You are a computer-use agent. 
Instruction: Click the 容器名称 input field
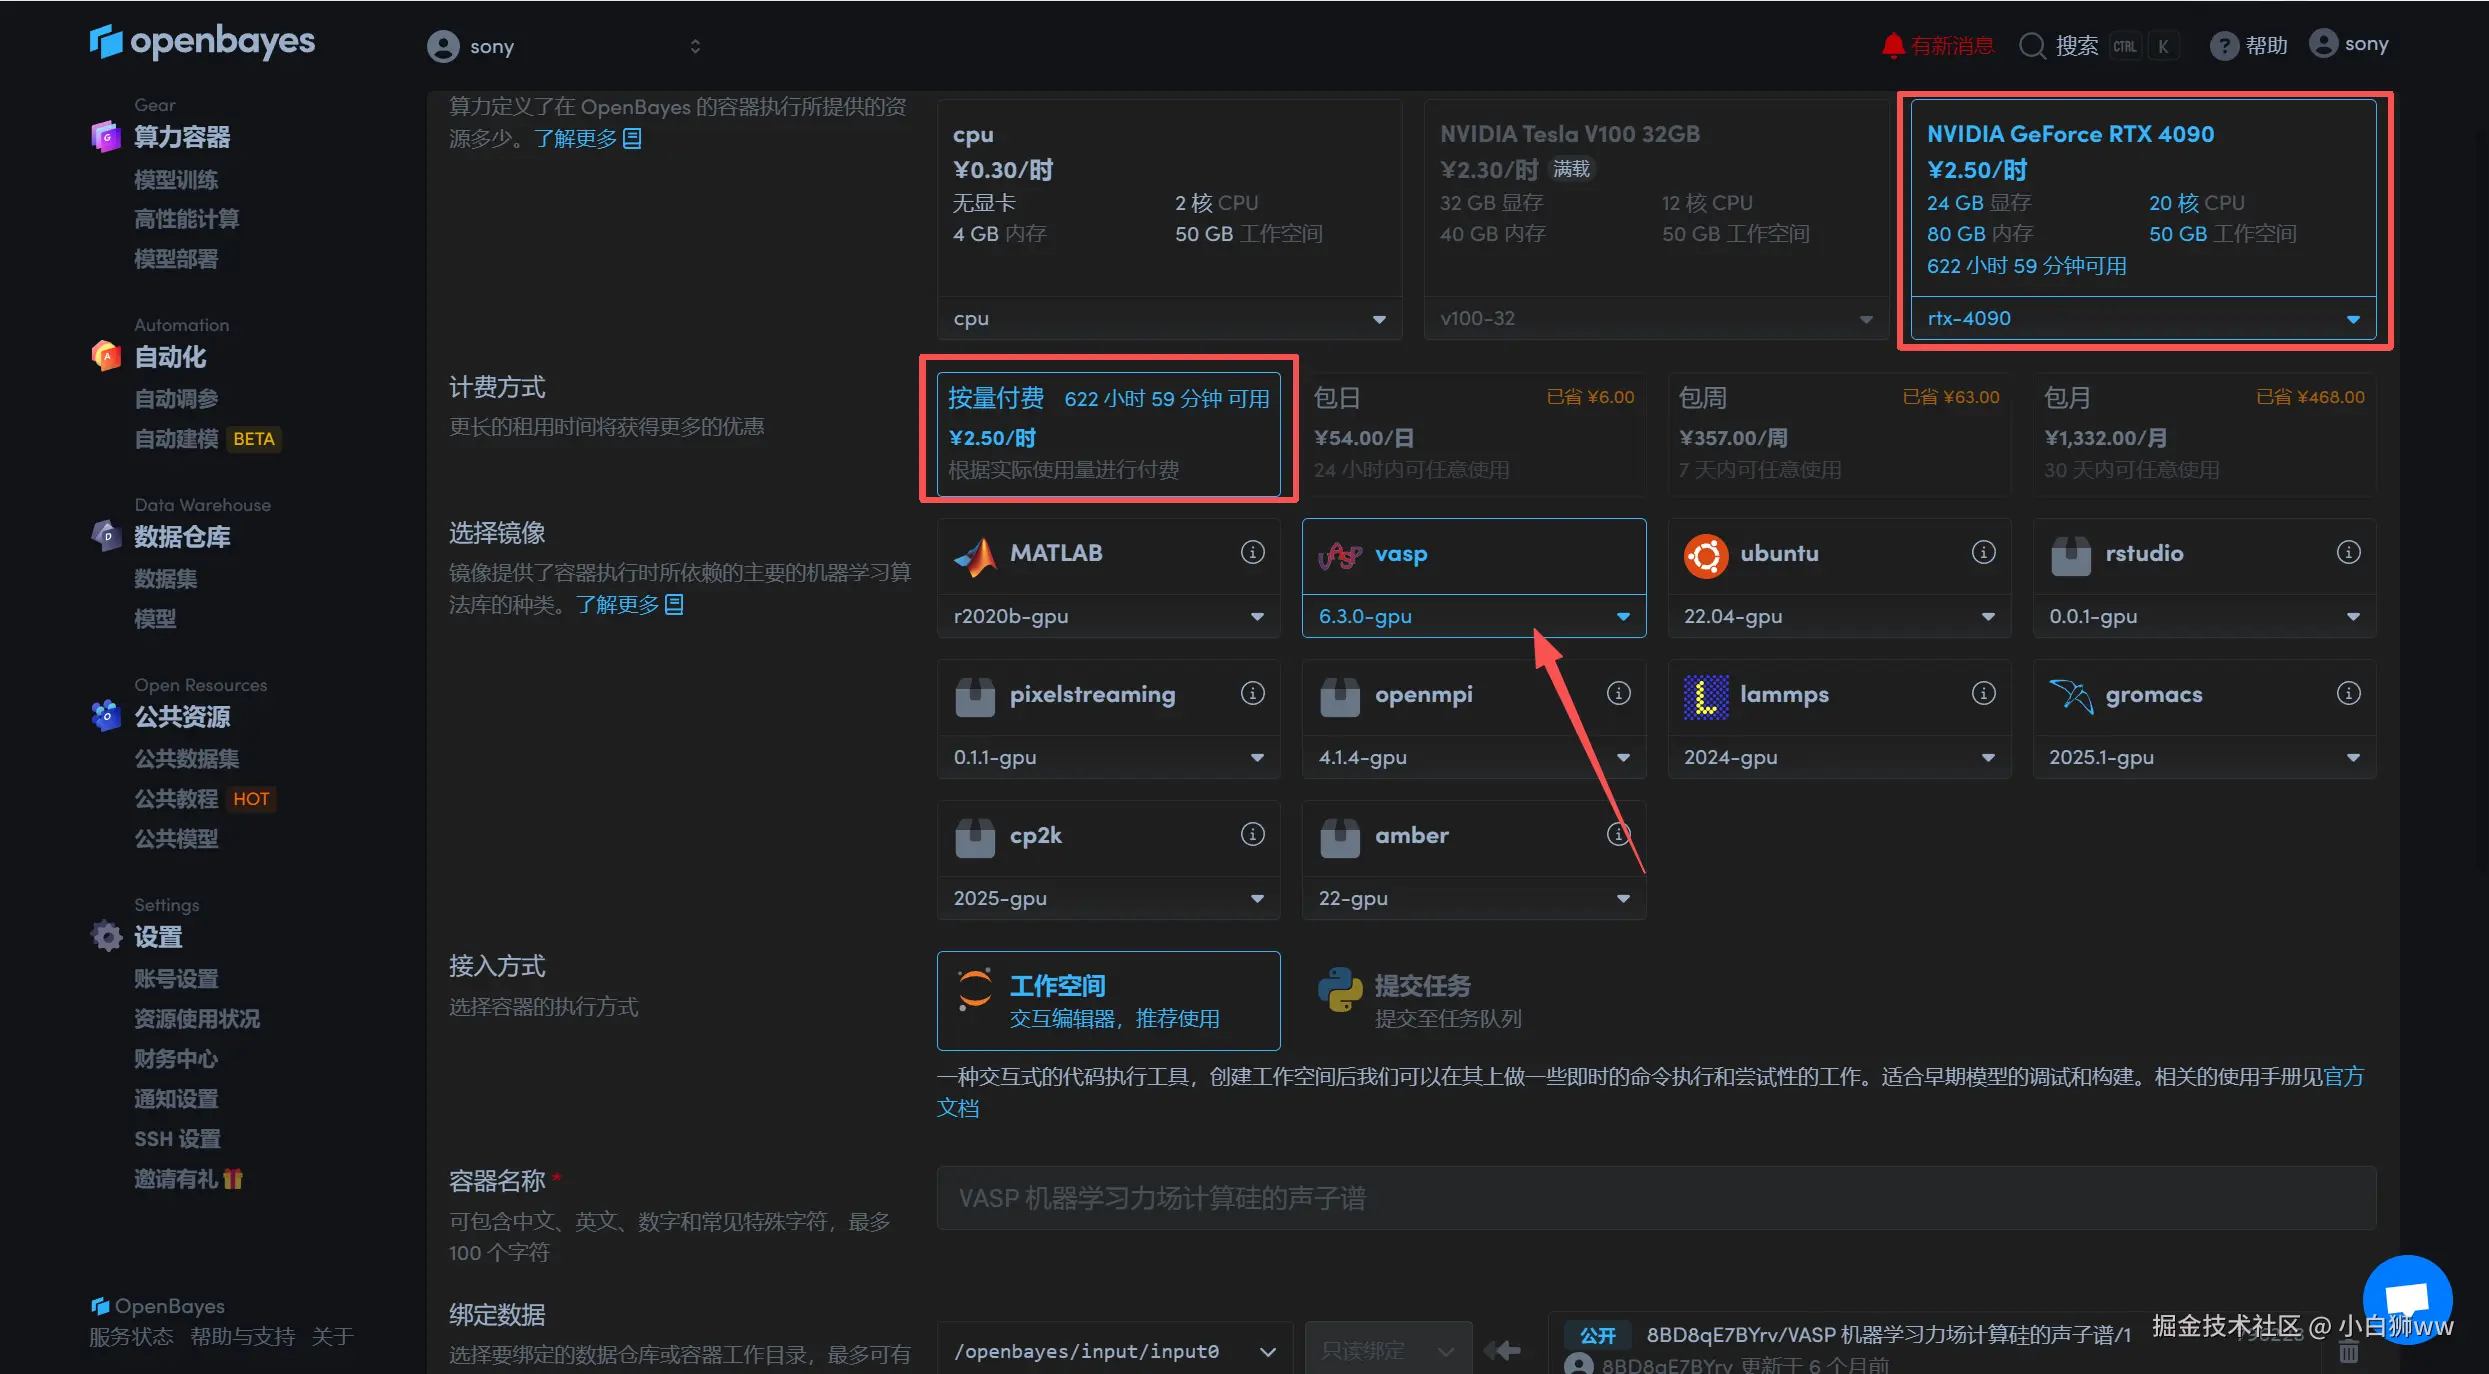point(1655,1198)
